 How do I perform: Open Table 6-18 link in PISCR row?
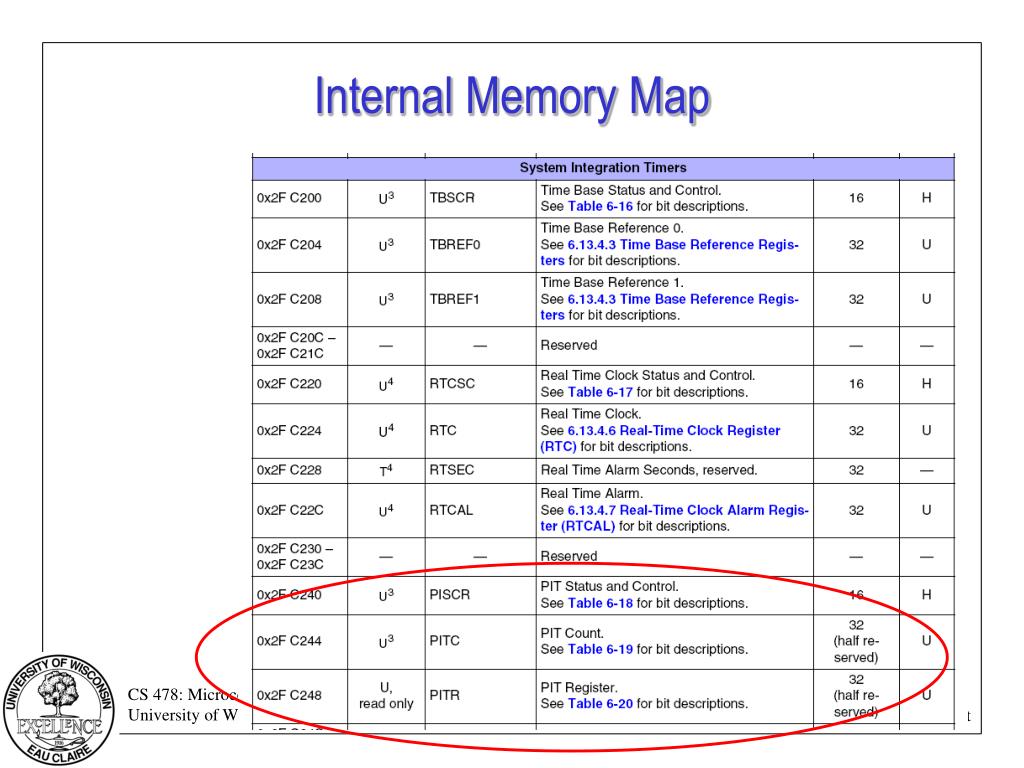coord(600,603)
